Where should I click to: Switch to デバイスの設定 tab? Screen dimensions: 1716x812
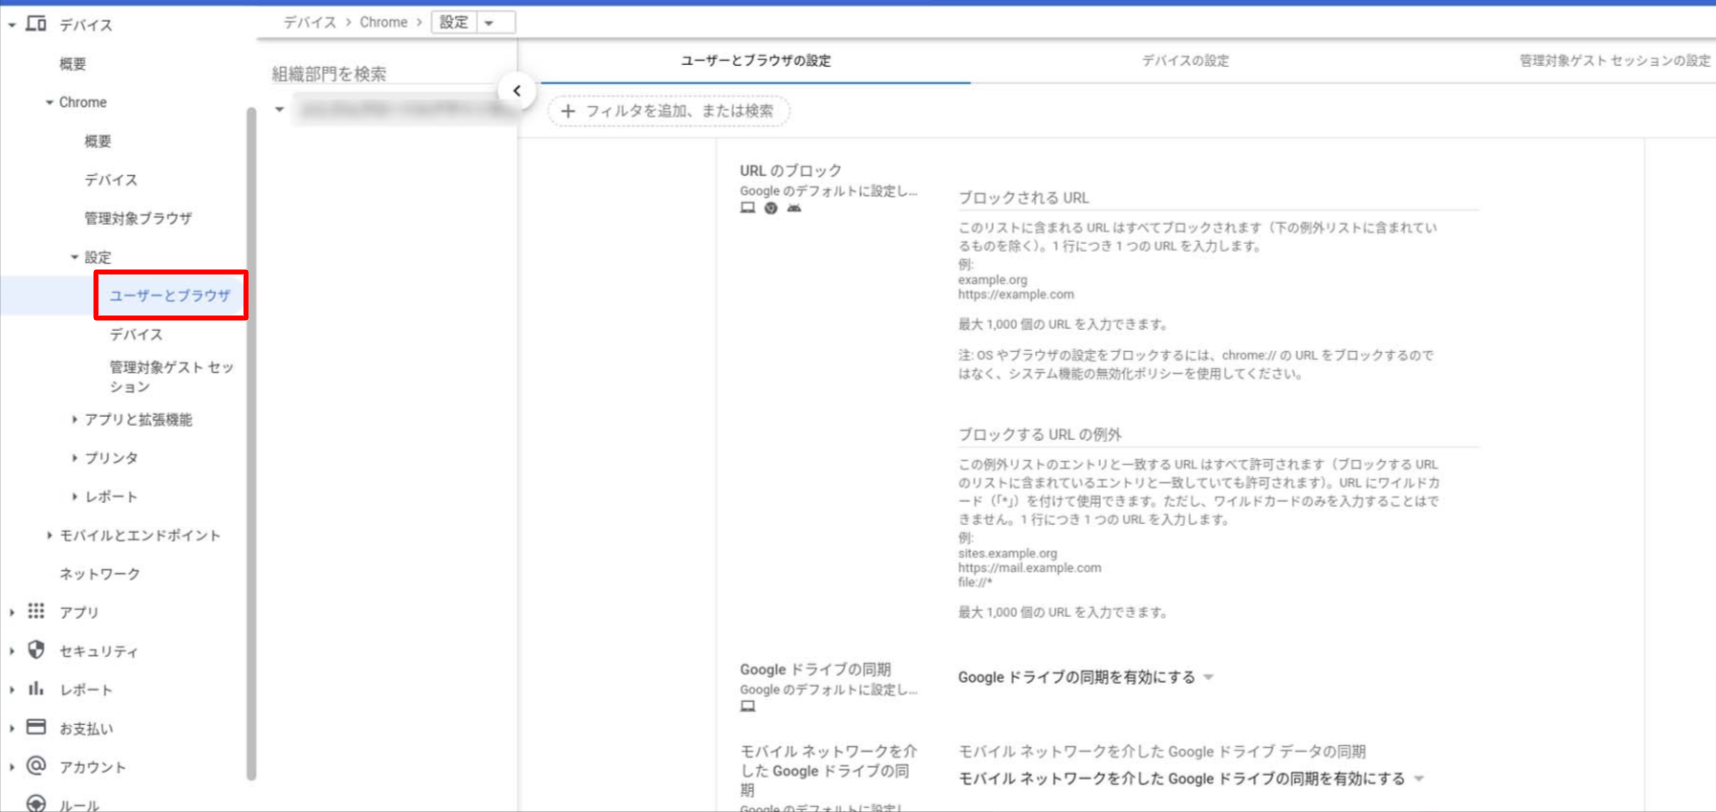click(1185, 60)
